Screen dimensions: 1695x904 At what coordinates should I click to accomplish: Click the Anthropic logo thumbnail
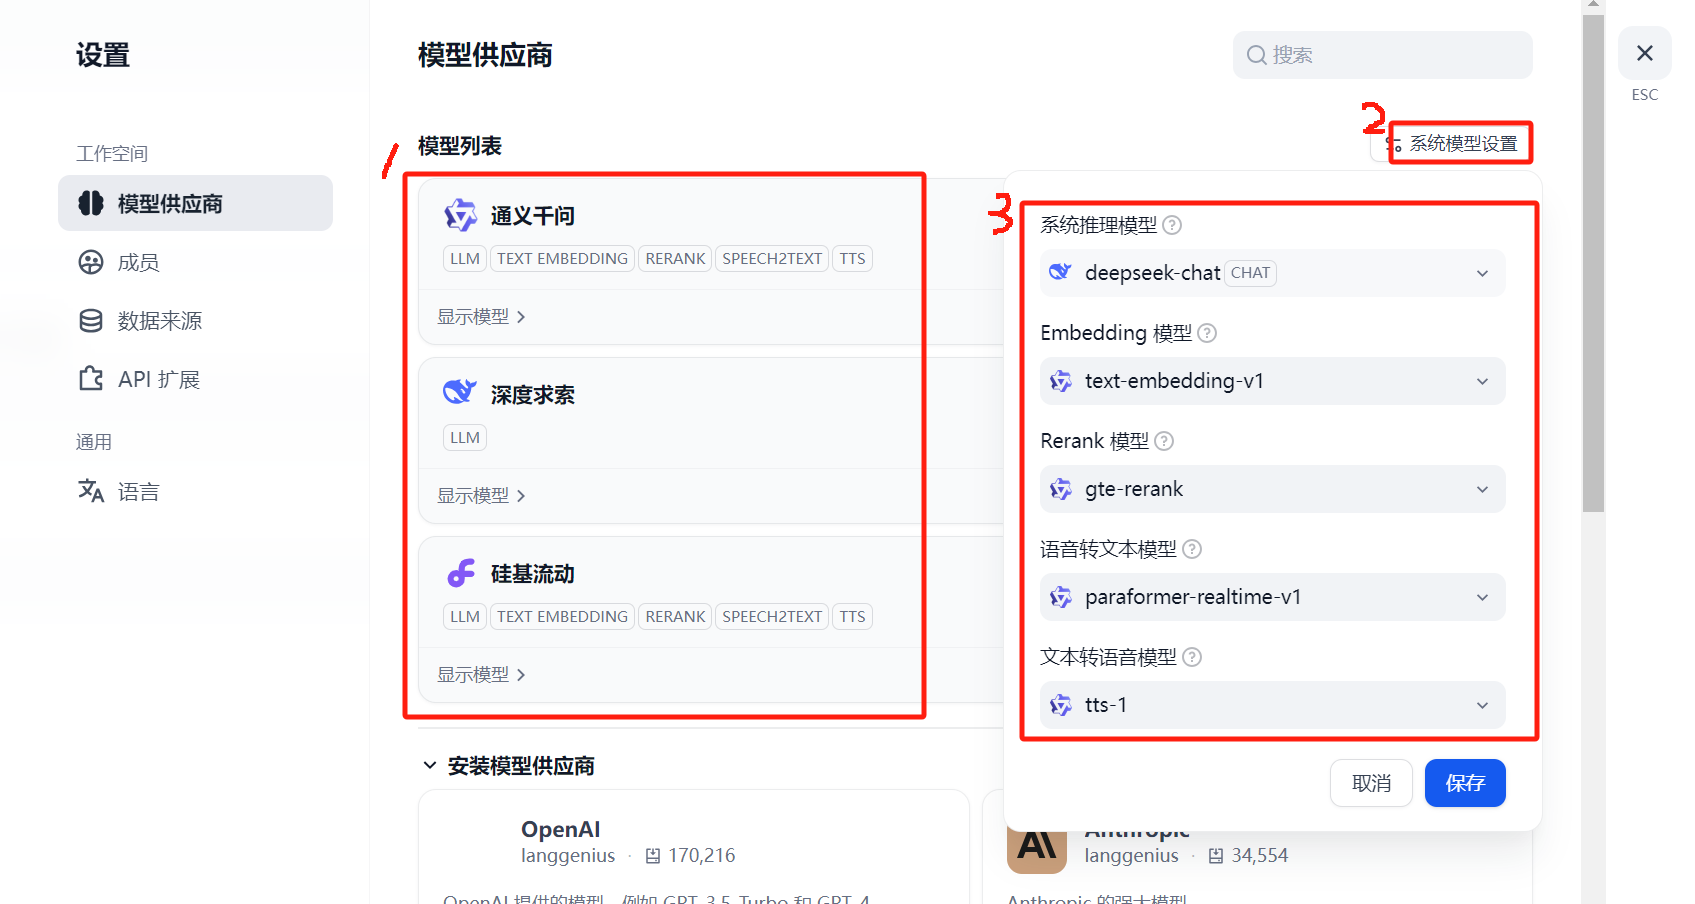1037,847
